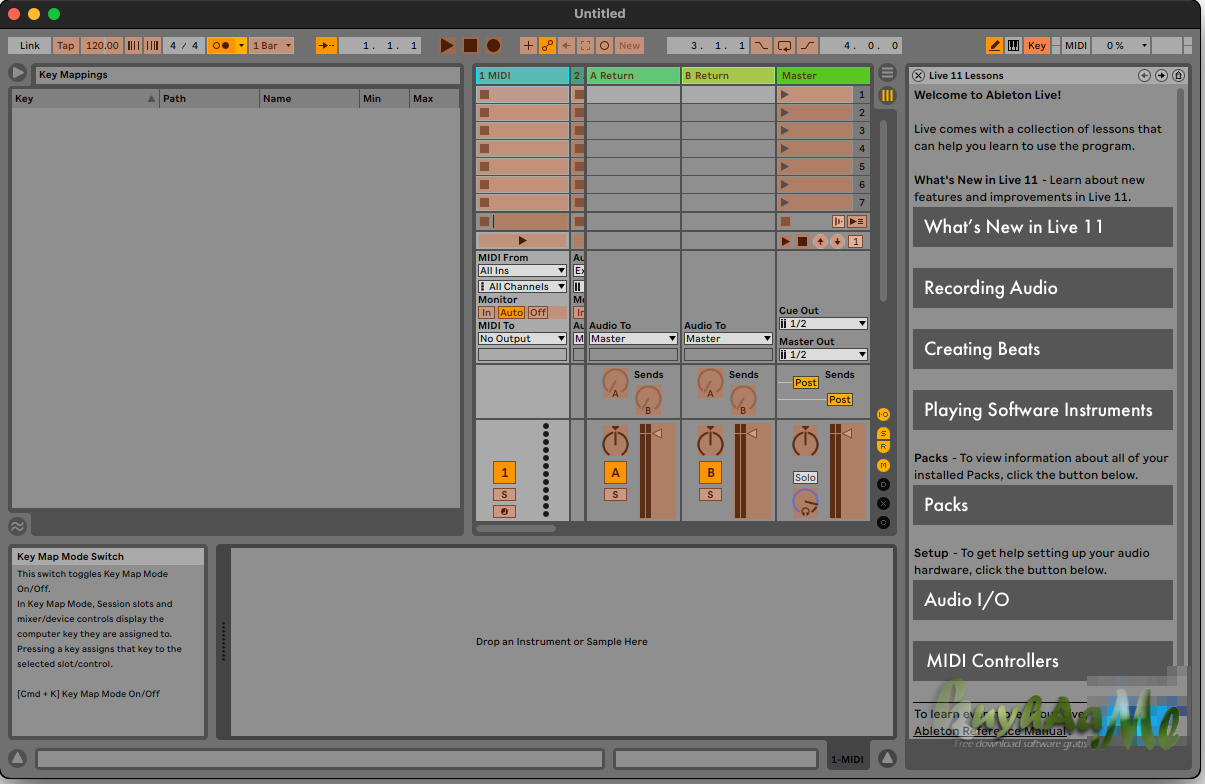
Task: Toggle the Draw Mode pencil icon
Action: [994, 45]
